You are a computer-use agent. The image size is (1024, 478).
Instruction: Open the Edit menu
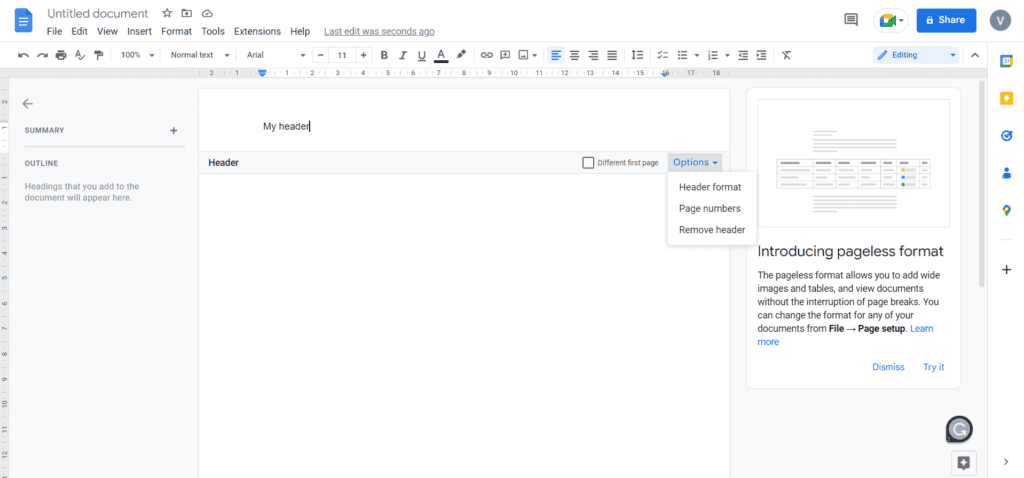tap(80, 31)
